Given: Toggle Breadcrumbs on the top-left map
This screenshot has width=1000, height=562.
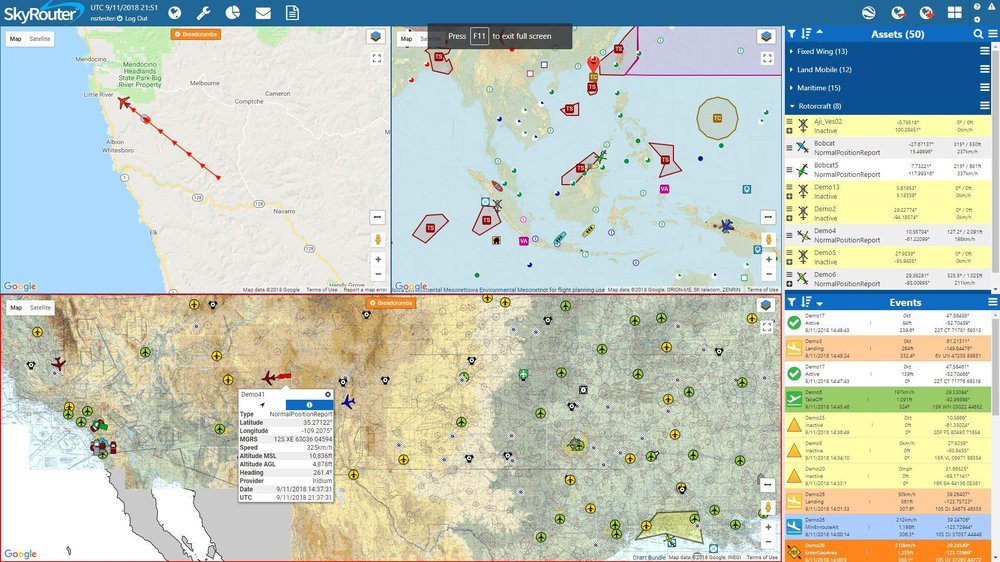Looking at the screenshot, I should pos(196,34).
